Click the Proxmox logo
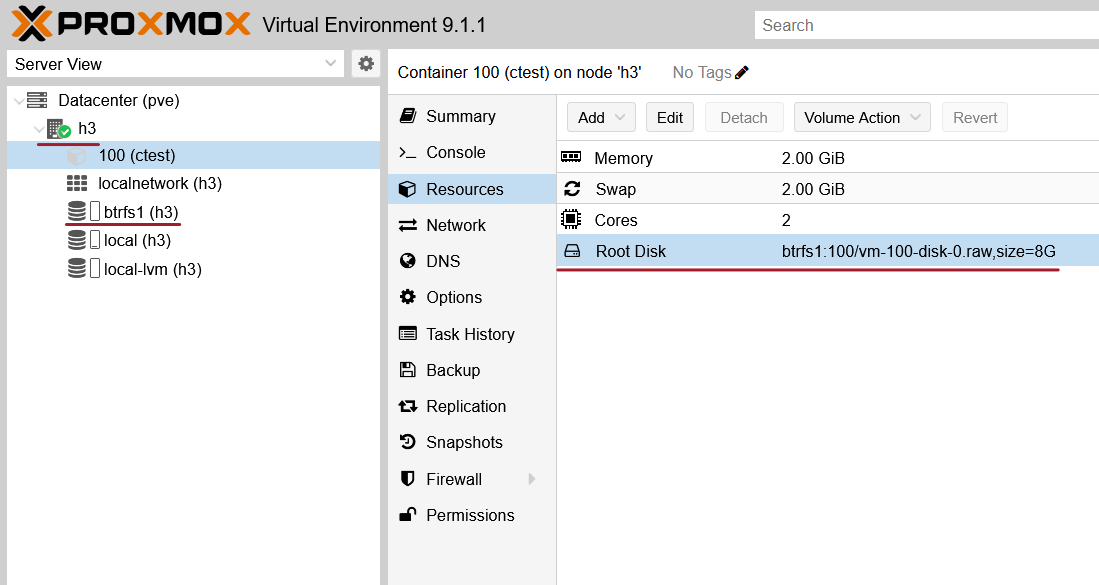 (131, 23)
